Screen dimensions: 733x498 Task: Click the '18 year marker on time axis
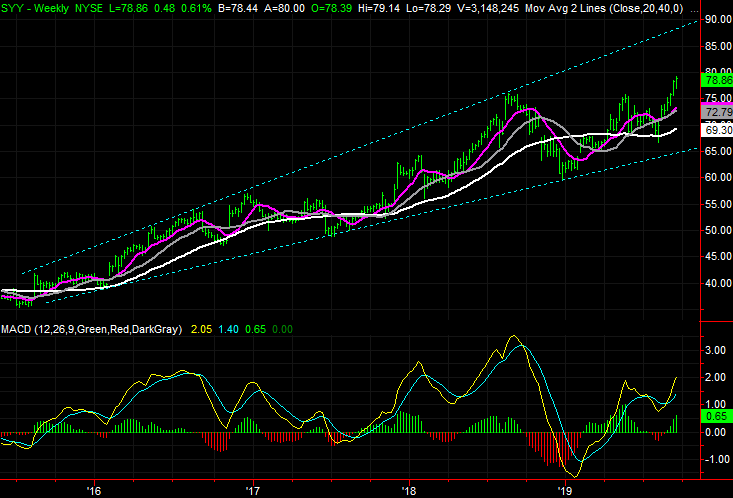point(408,491)
